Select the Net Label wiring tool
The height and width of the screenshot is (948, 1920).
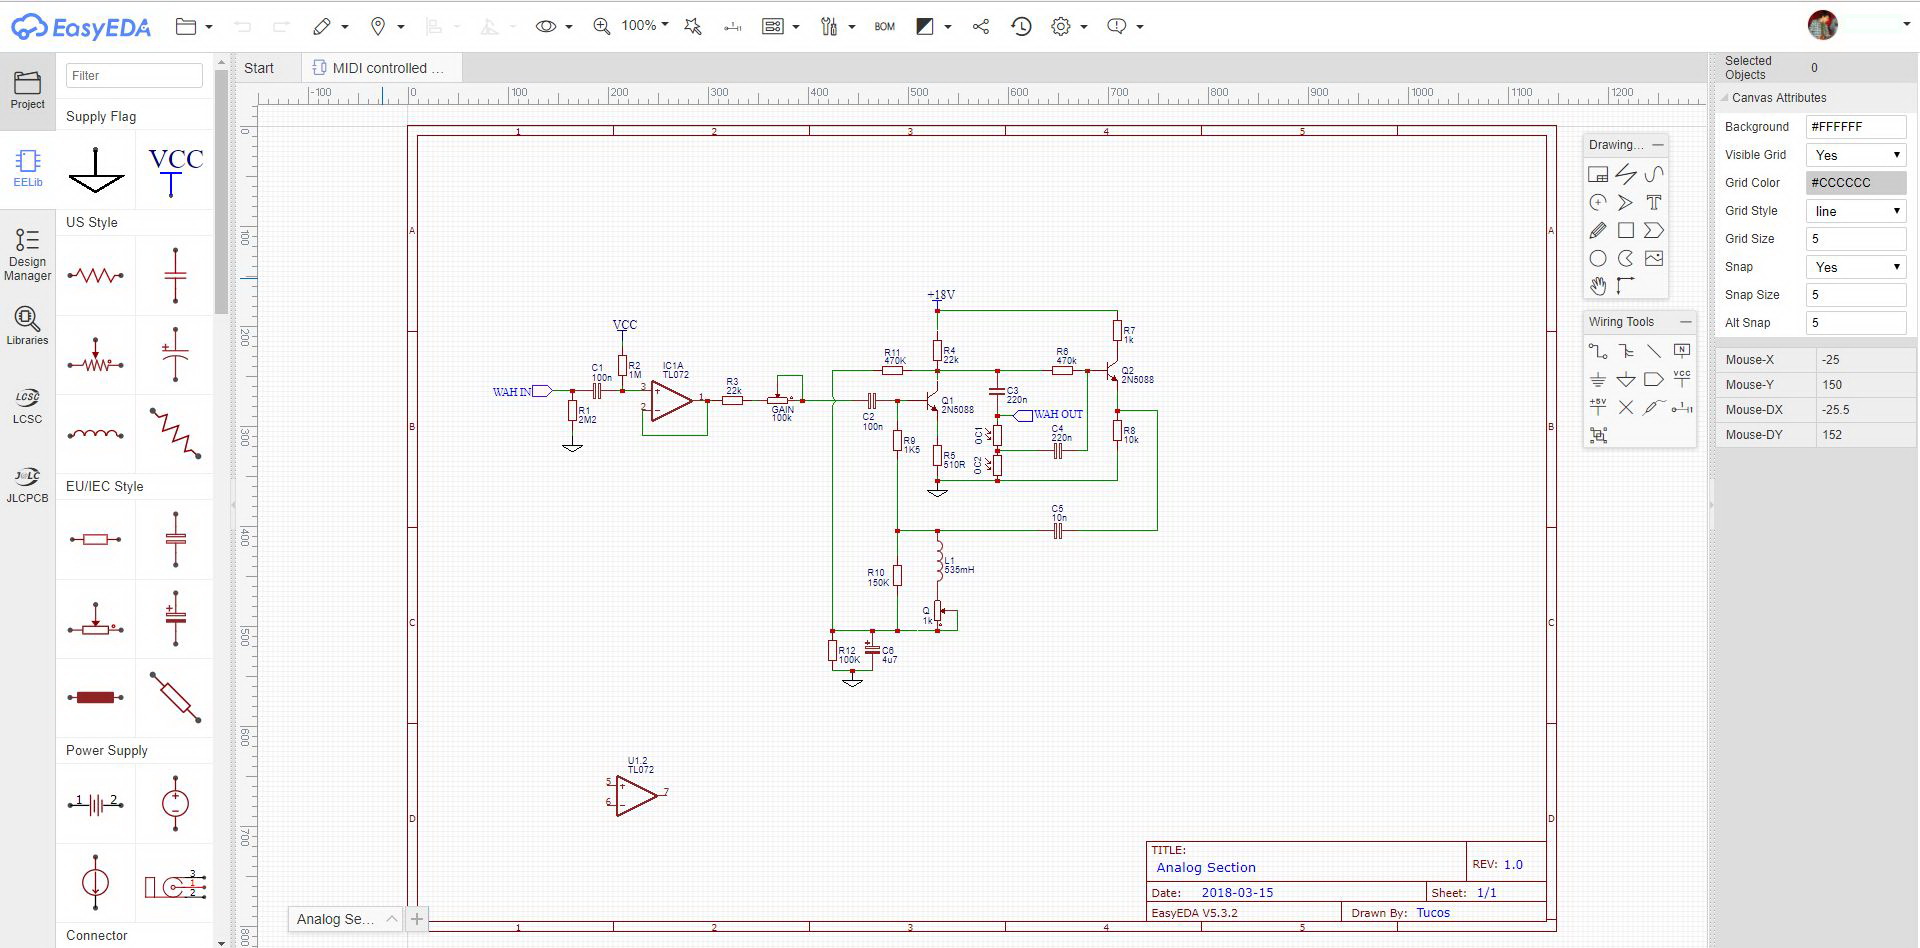(x=1682, y=350)
